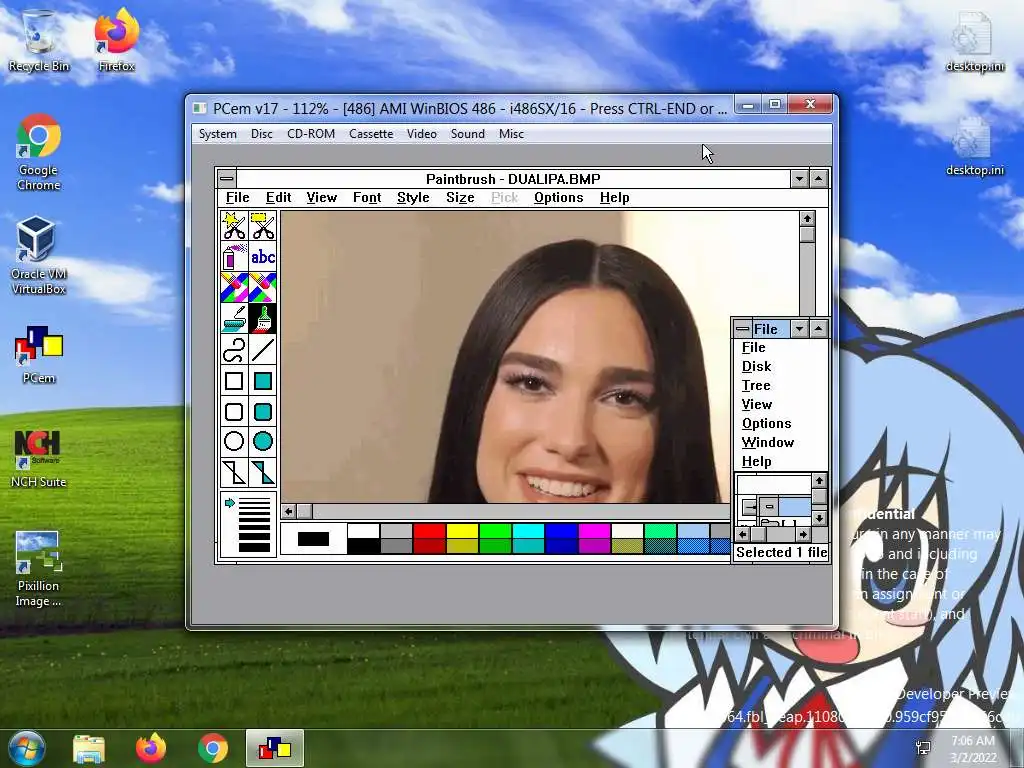Select the empty Box tool
The width and height of the screenshot is (1024, 768).
(234, 381)
